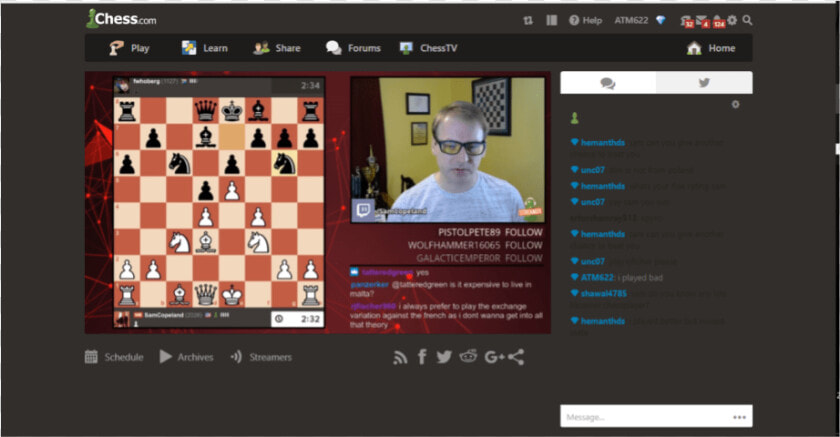Click the black queen on the chessboard
The width and height of the screenshot is (840, 437).
205,111
